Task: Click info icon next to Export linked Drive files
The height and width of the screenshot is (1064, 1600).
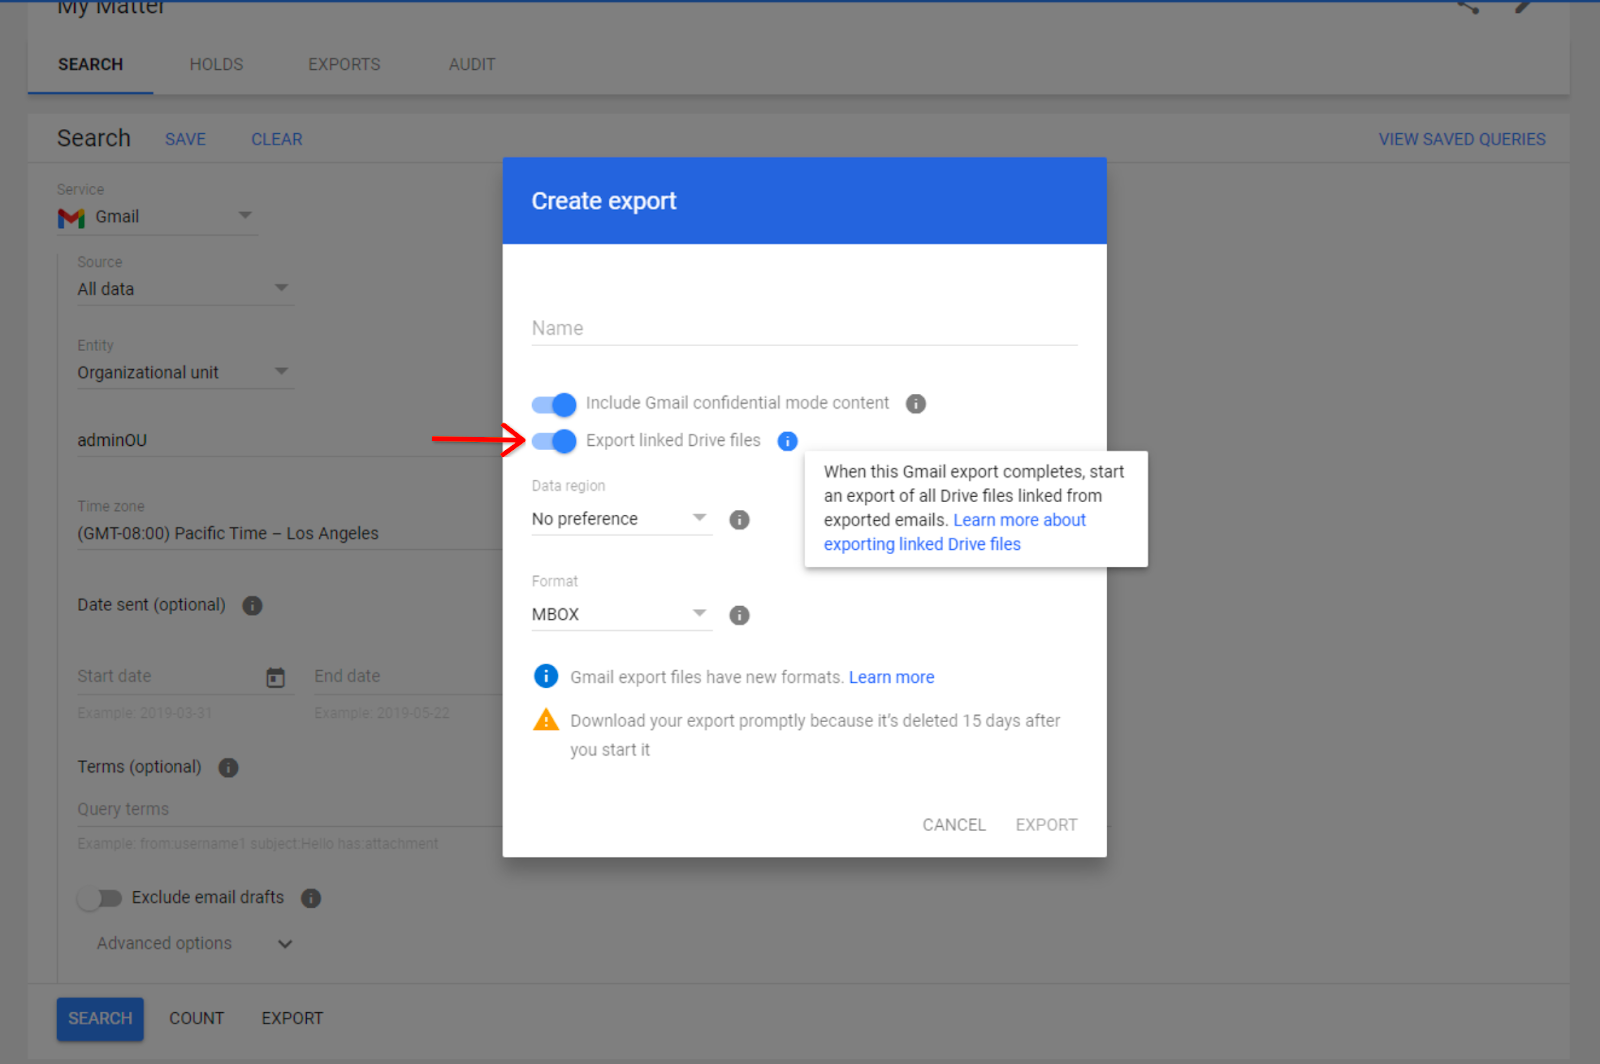Action: pyautogui.click(x=788, y=441)
